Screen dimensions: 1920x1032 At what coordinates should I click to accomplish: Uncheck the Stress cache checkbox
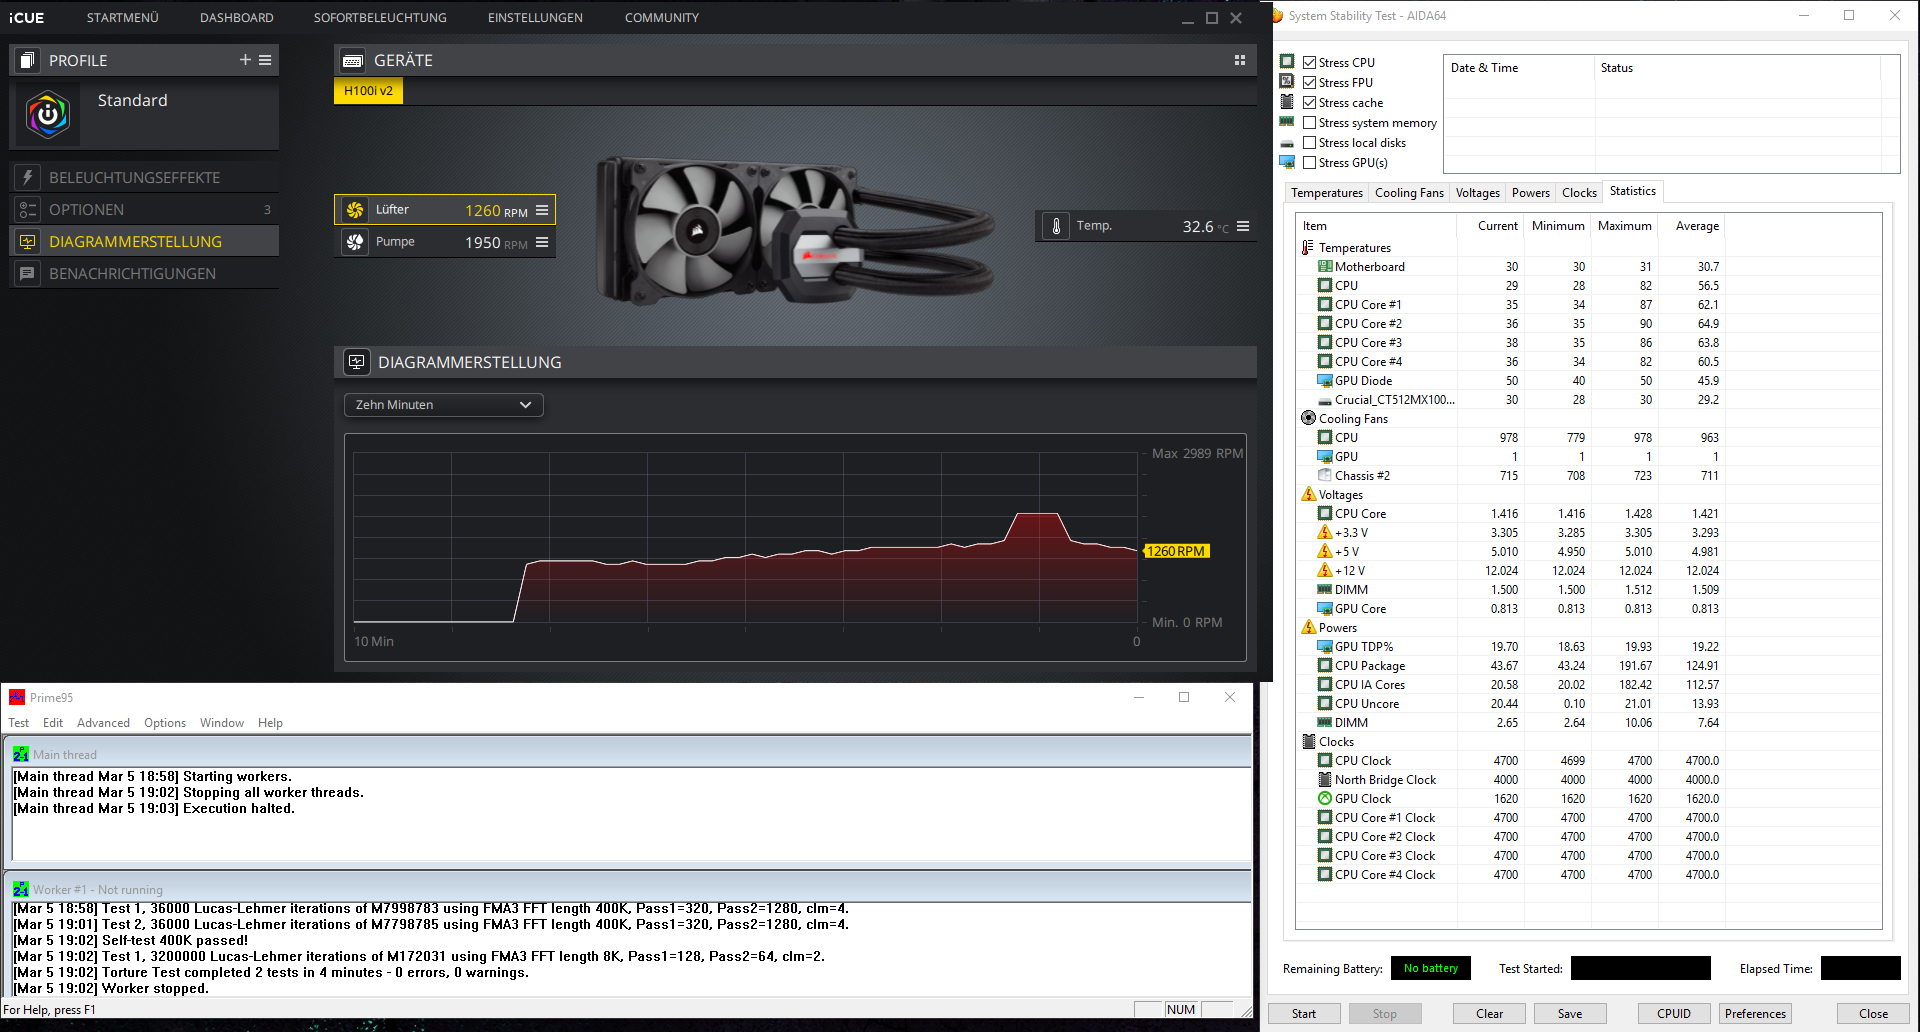pyautogui.click(x=1309, y=102)
